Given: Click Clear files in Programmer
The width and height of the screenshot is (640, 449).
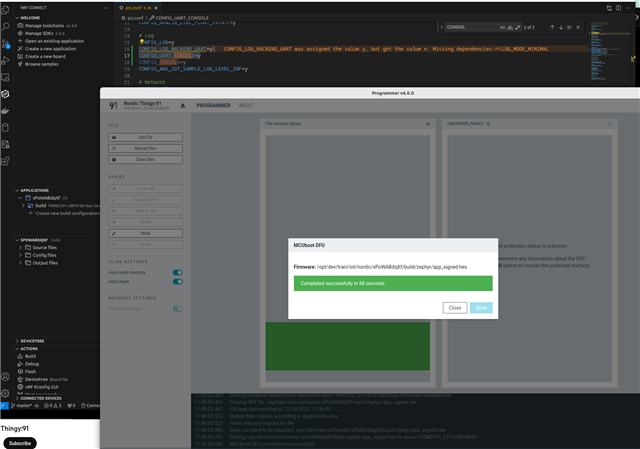Looking at the screenshot, I should point(145,160).
